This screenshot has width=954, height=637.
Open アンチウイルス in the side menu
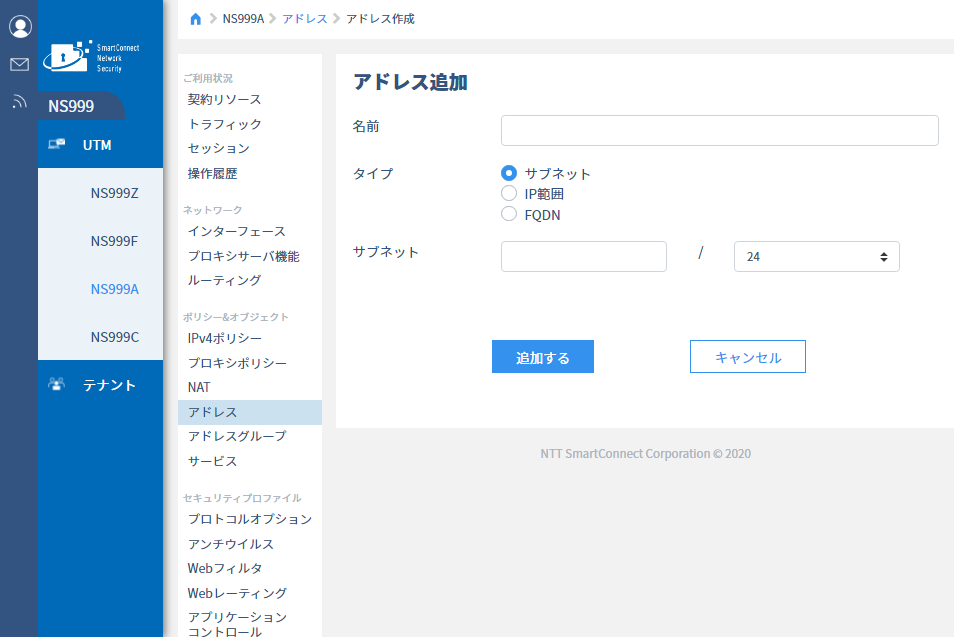[231, 544]
